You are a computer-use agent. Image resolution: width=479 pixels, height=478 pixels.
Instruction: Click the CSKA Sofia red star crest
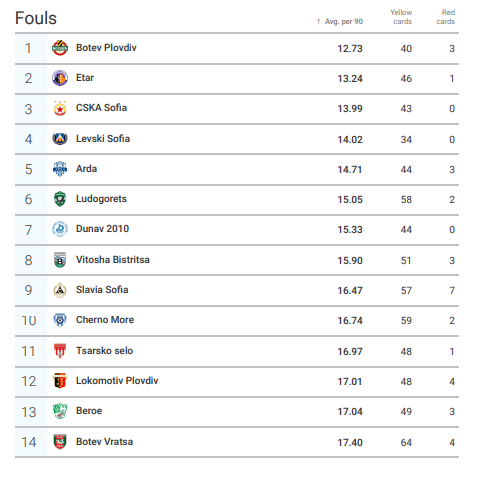(60, 108)
